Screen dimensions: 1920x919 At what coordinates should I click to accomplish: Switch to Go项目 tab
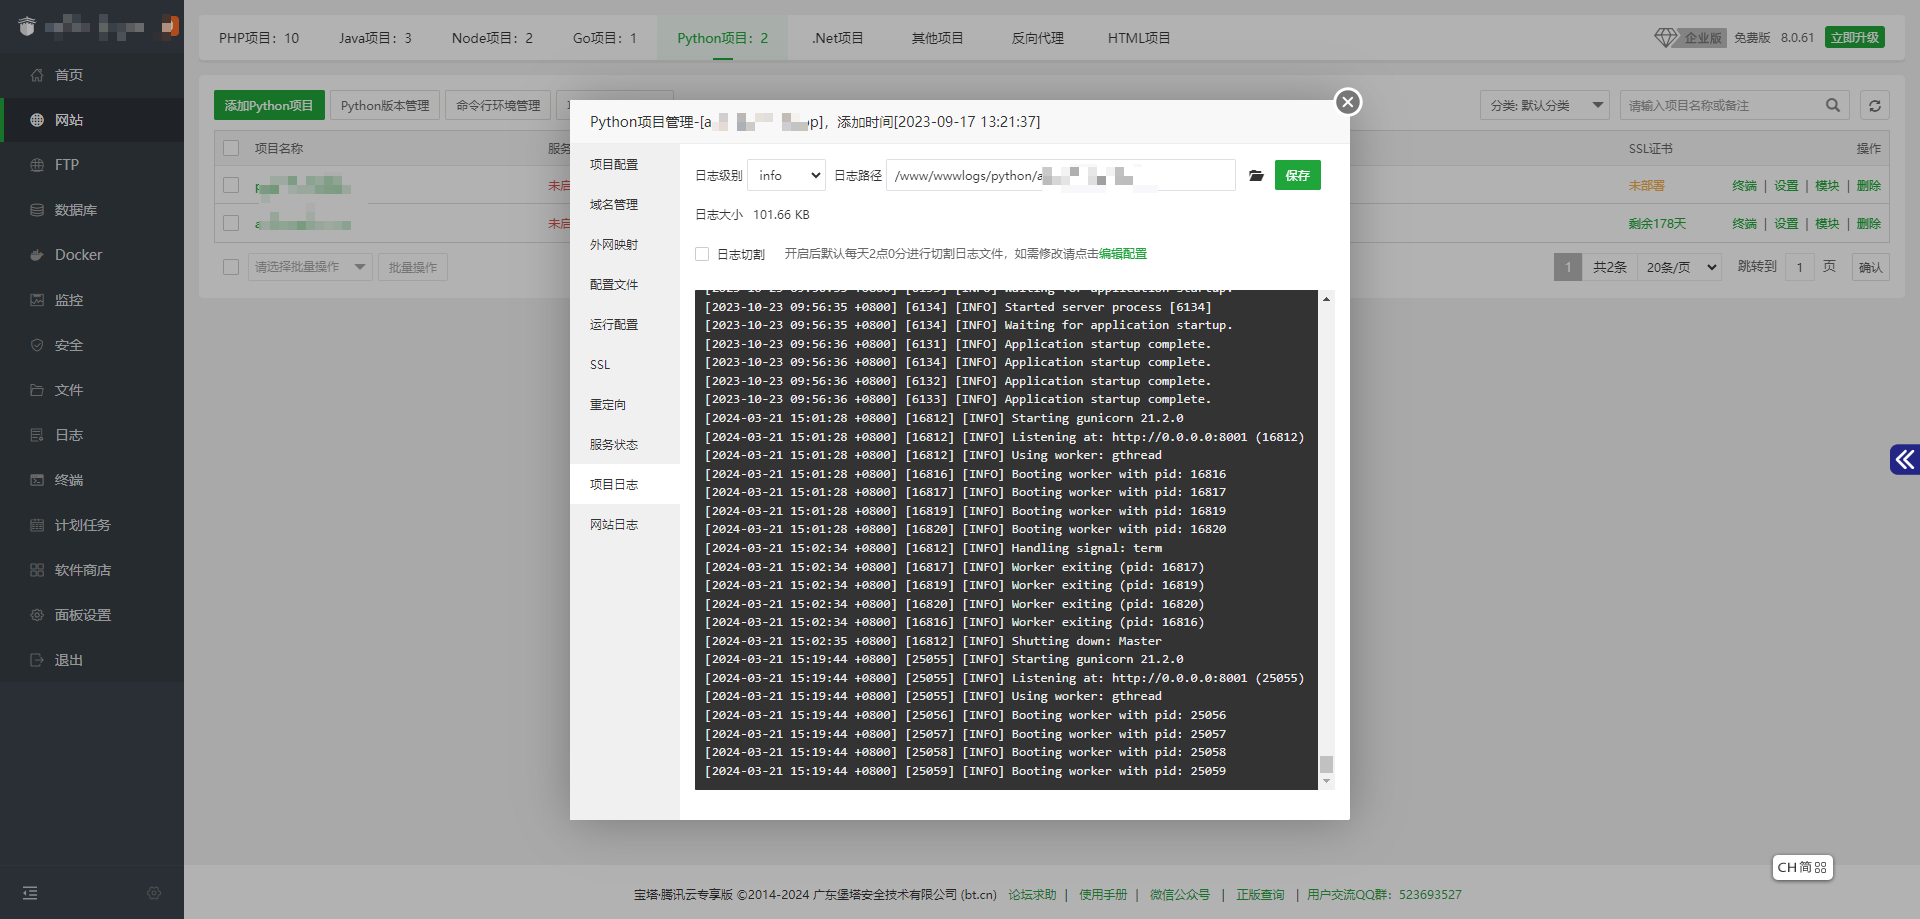click(604, 38)
